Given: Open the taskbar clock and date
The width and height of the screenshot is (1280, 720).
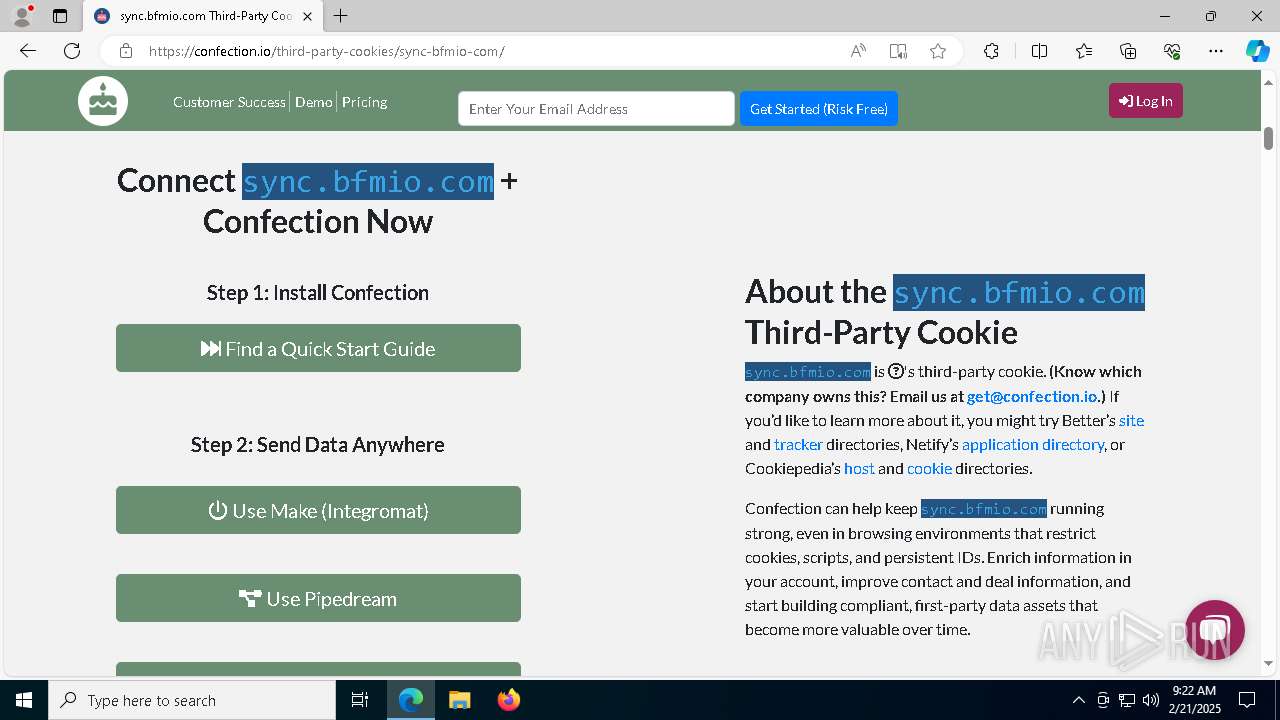Looking at the screenshot, I should pos(1196,700).
